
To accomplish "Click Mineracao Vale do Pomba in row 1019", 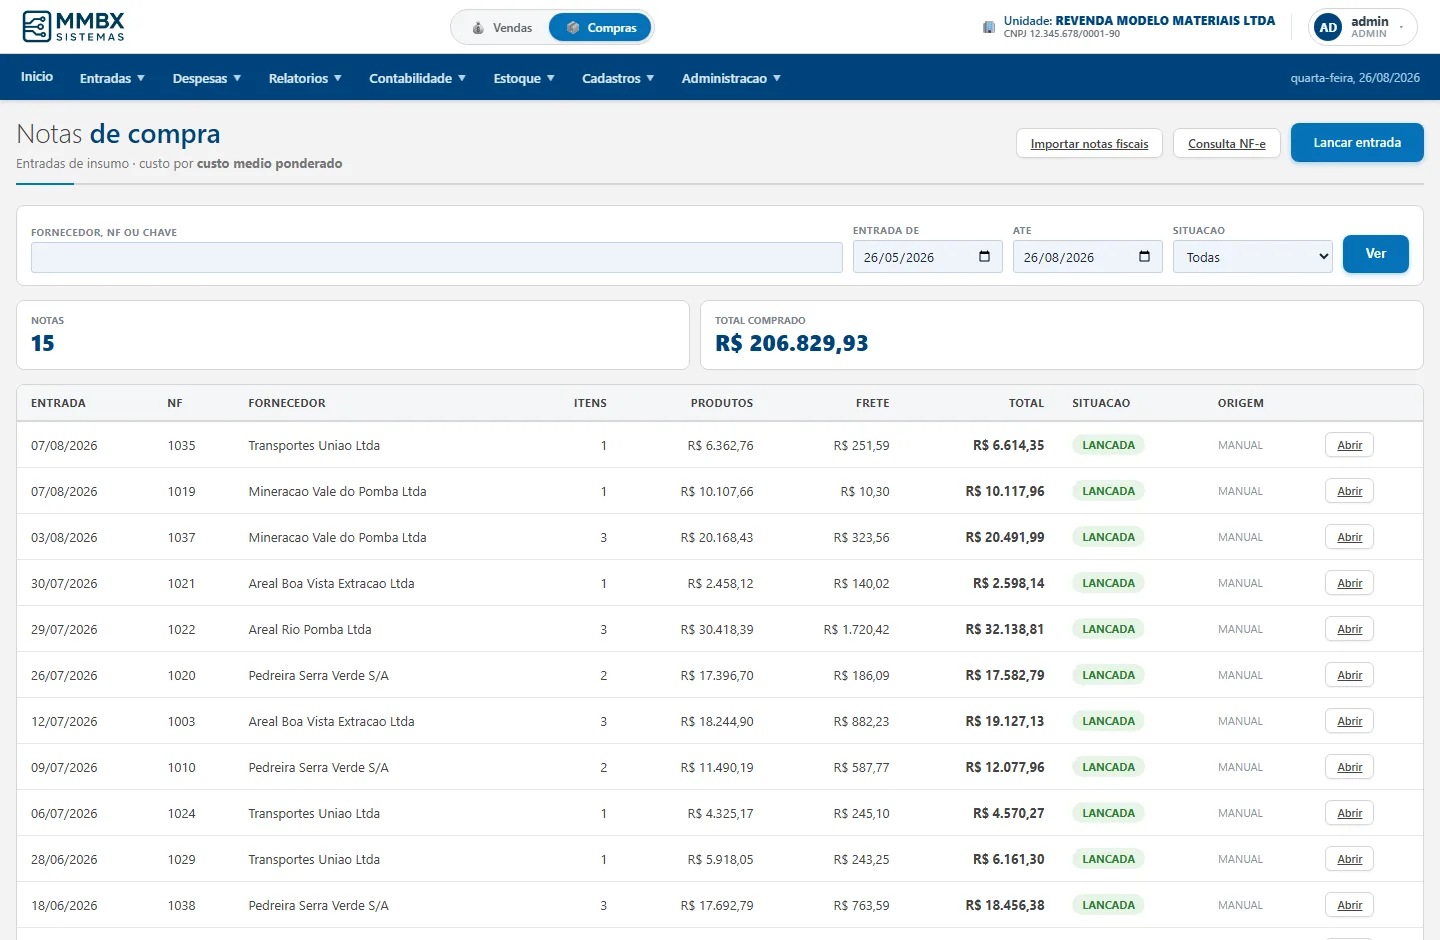I will click(x=337, y=491).
